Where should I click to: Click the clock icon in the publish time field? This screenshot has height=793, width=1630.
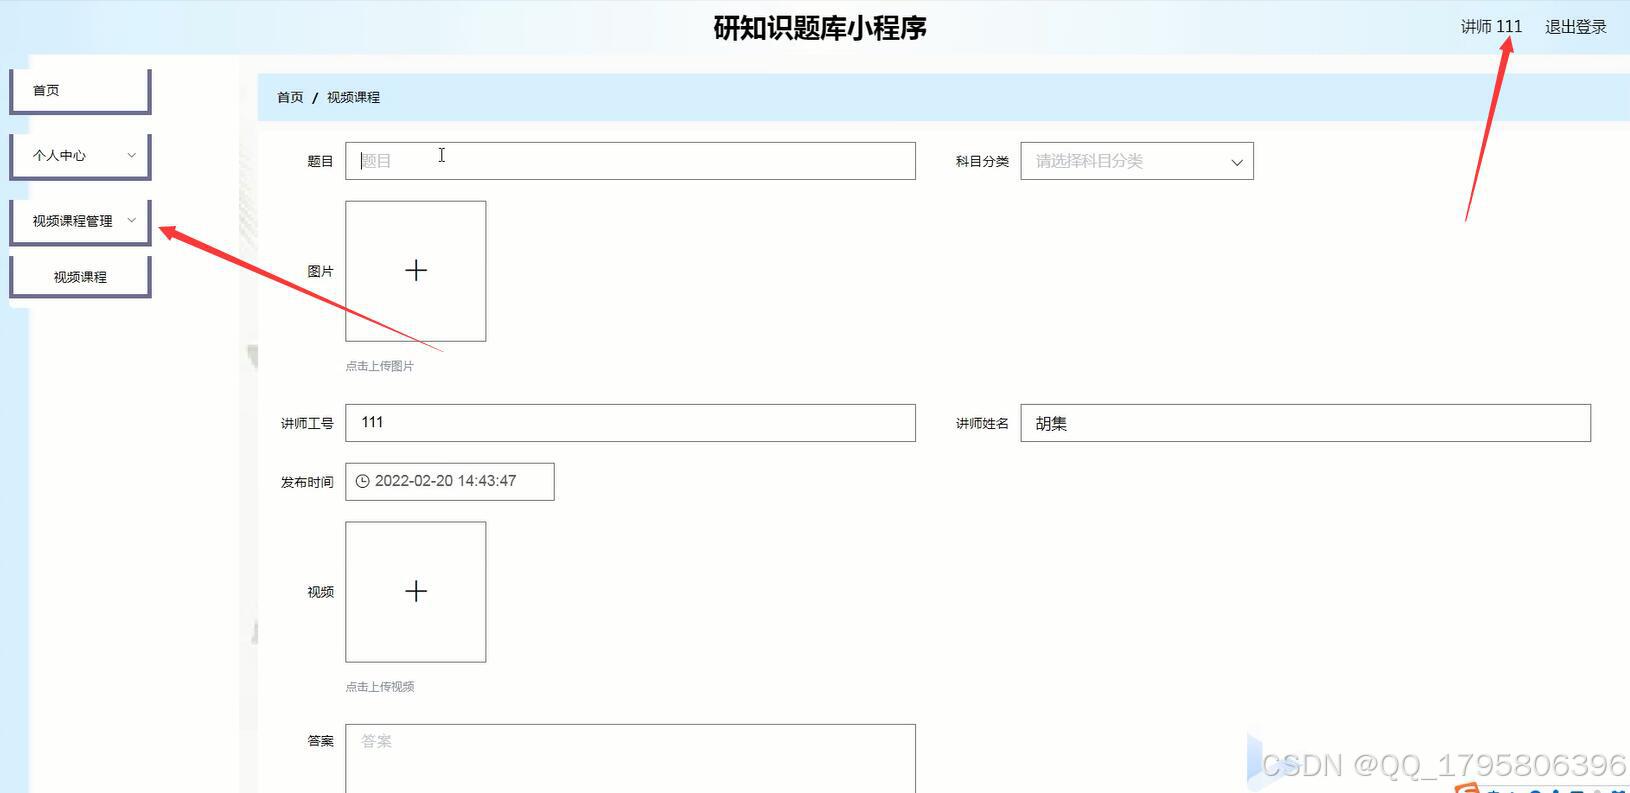pos(363,481)
